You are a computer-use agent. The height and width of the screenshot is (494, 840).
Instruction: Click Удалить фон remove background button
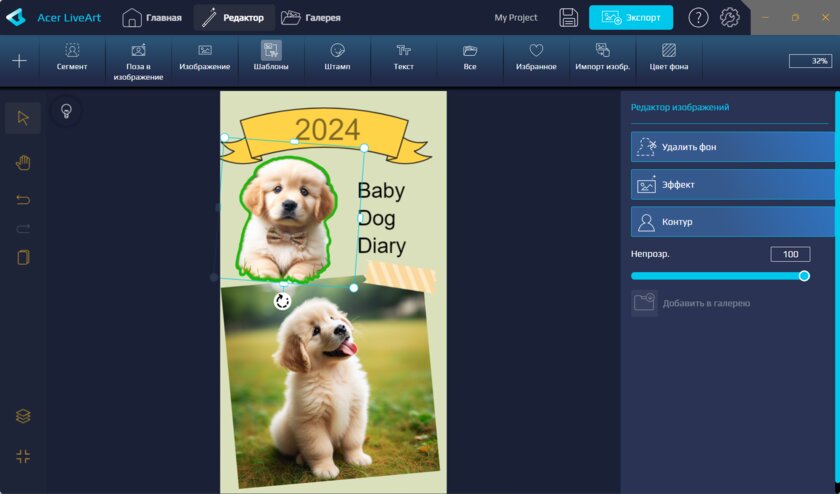click(732, 147)
